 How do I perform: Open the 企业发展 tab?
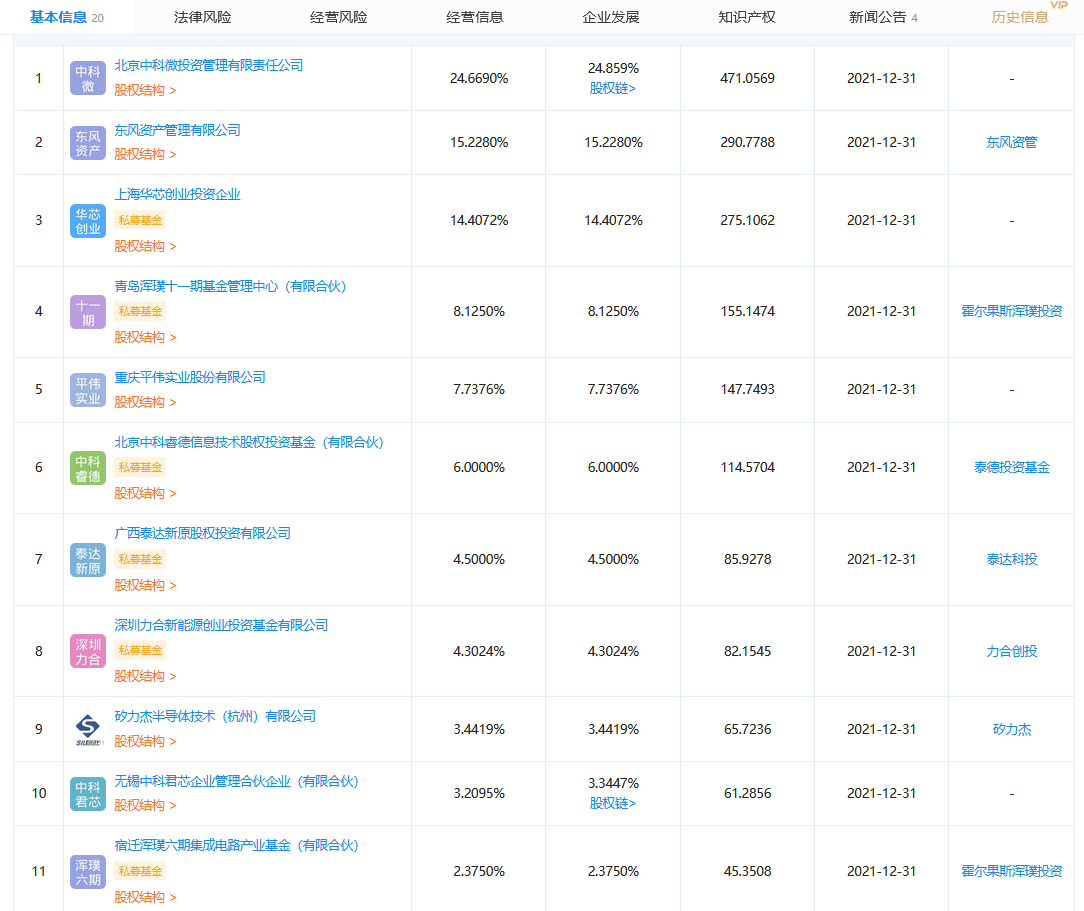(x=611, y=17)
